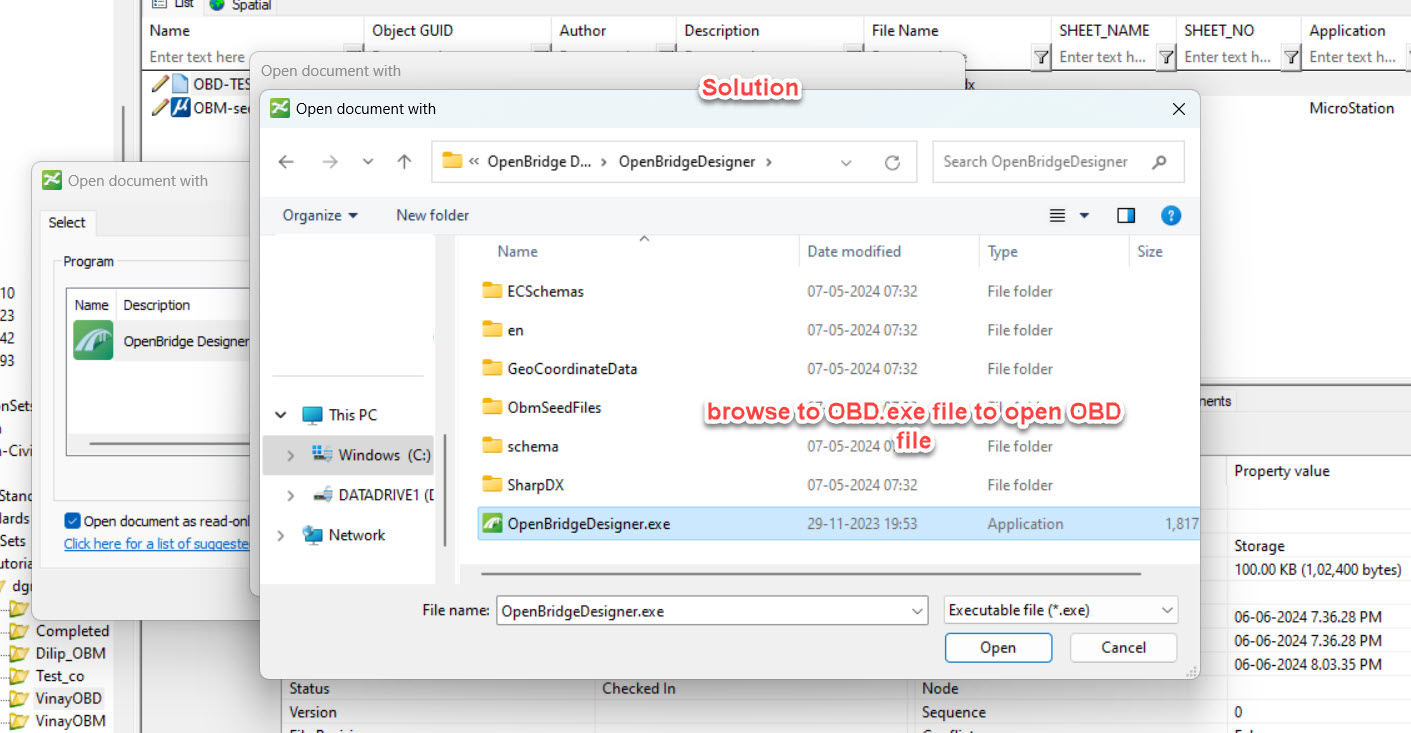Click Application filter text field
This screenshot has height=733, width=1411.
click(1356, 58)
